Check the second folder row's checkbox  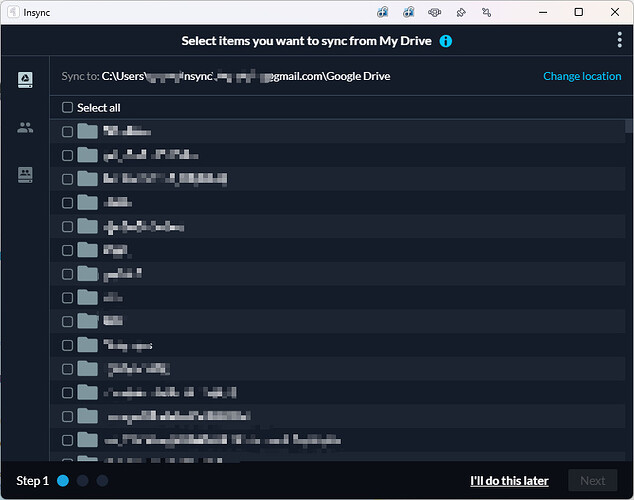coord(67,155)
